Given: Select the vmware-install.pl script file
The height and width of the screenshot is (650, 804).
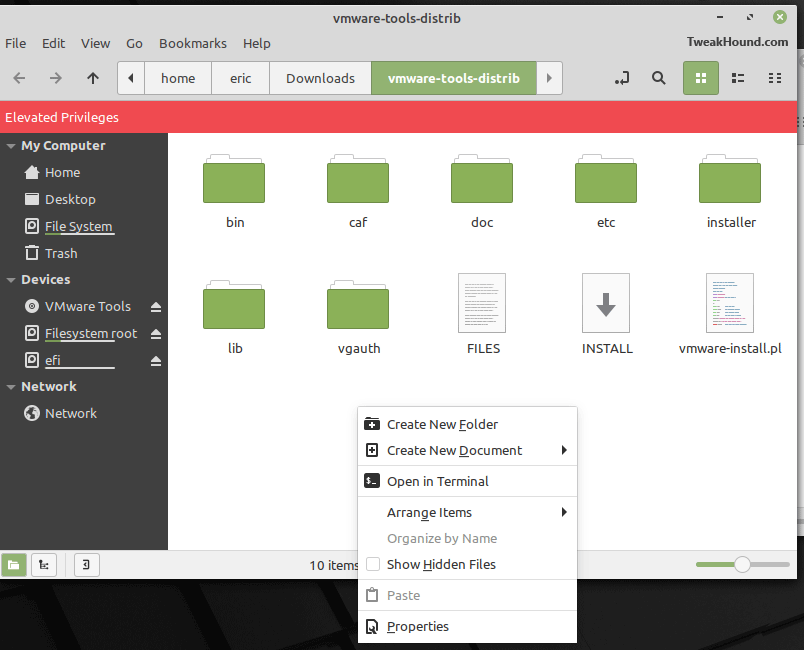Looking at the screenshot, I should click(x=730, y=303).
